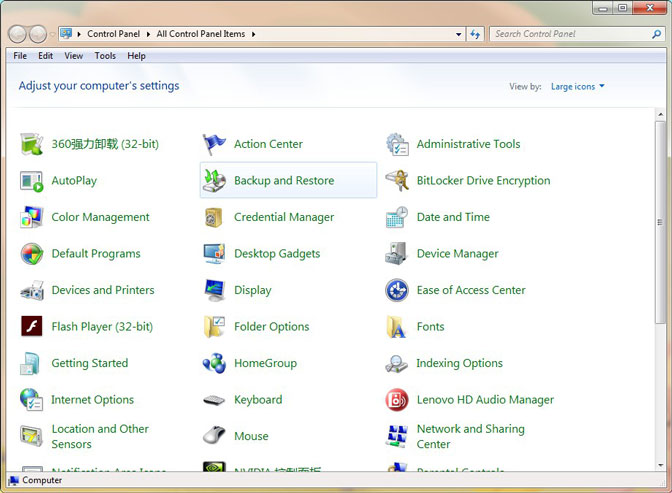Image resolution: width=672 pixels, height=493 pixels.
Task: Open the Color Management icon
Action: click(x=31, y=217)
